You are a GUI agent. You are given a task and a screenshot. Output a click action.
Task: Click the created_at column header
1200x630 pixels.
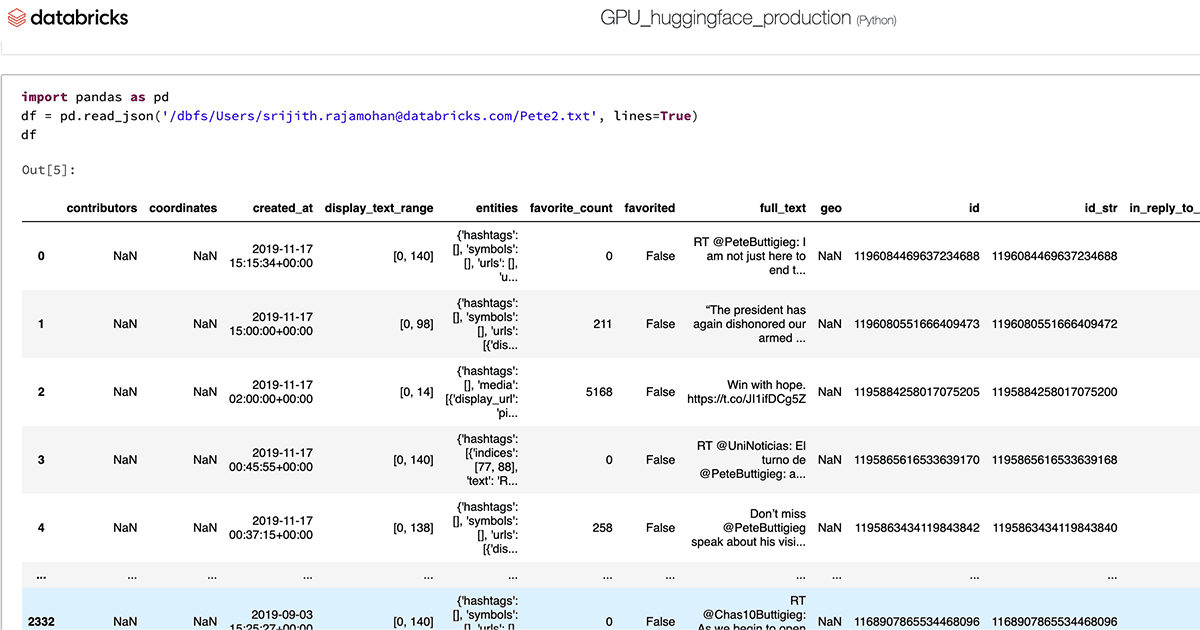point(282,208)
